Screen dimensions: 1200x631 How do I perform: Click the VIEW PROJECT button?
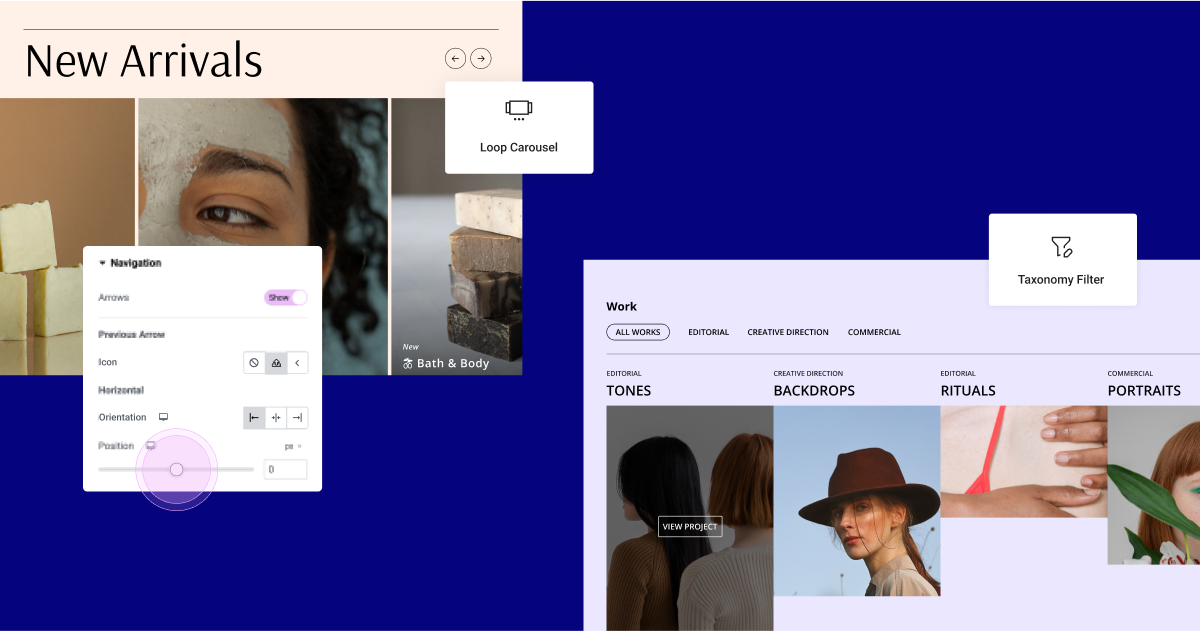pos(690,527)
